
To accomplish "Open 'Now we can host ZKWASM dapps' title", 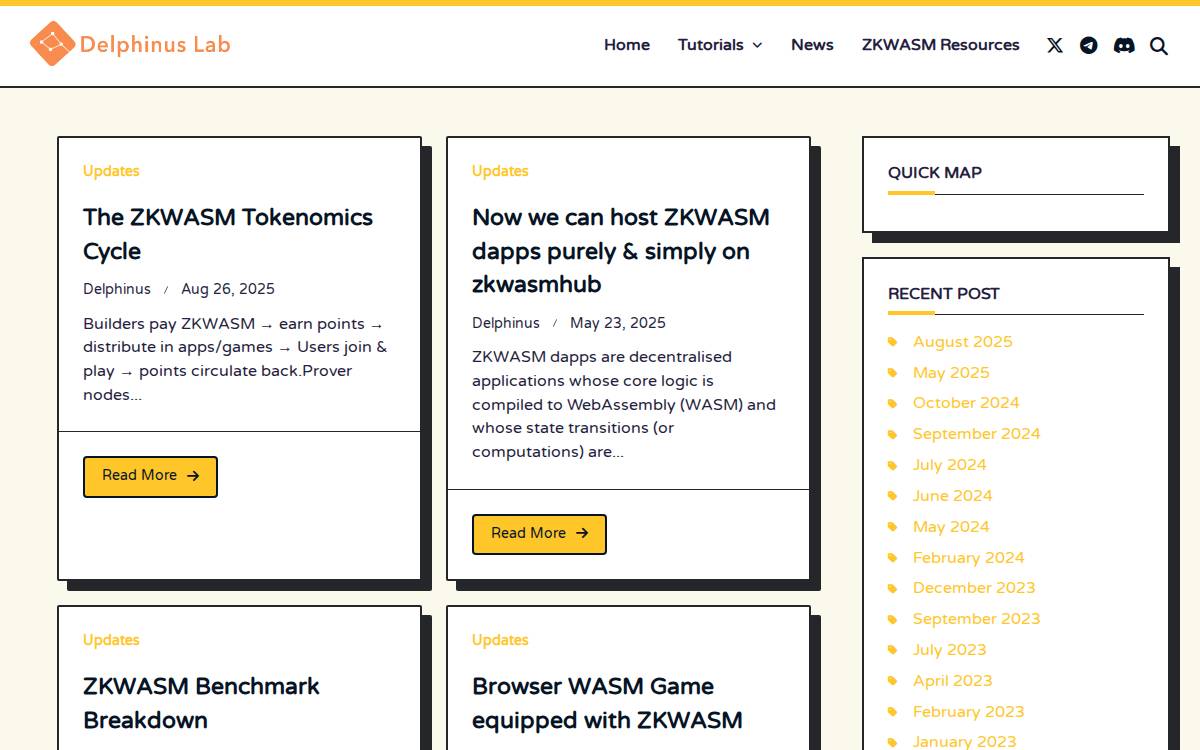I will point(621,251).
